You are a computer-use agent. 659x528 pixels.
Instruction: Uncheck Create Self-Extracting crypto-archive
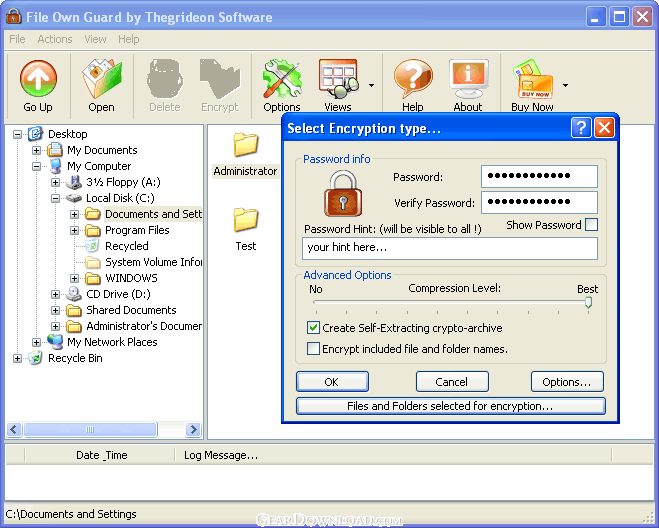click(313, 327)
